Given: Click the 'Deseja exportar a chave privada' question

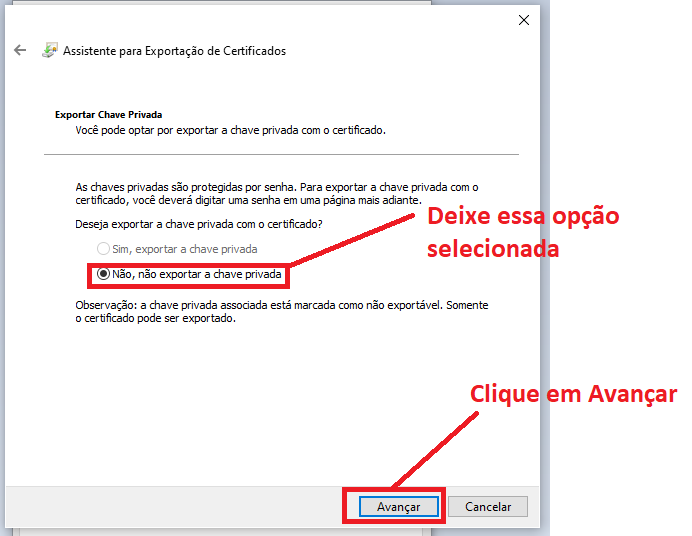Looking at the screenshot, I should [x=205, y=225].
